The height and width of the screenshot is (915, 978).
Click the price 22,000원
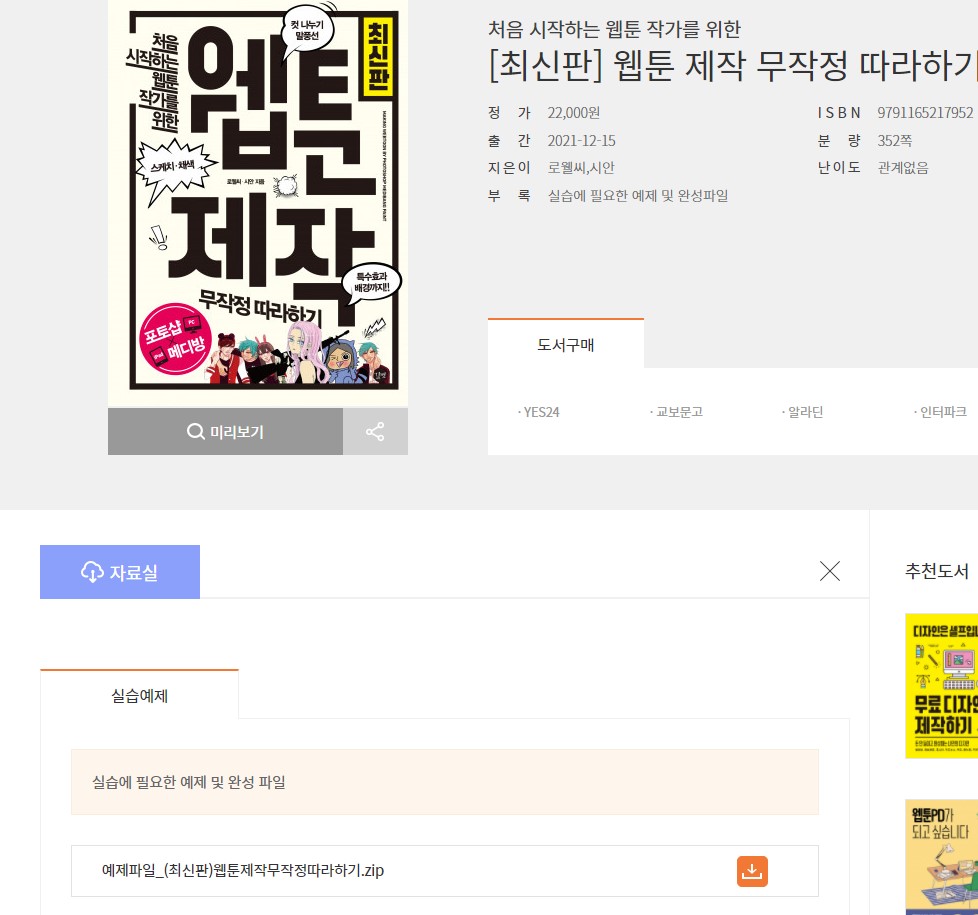coord(574,113)
